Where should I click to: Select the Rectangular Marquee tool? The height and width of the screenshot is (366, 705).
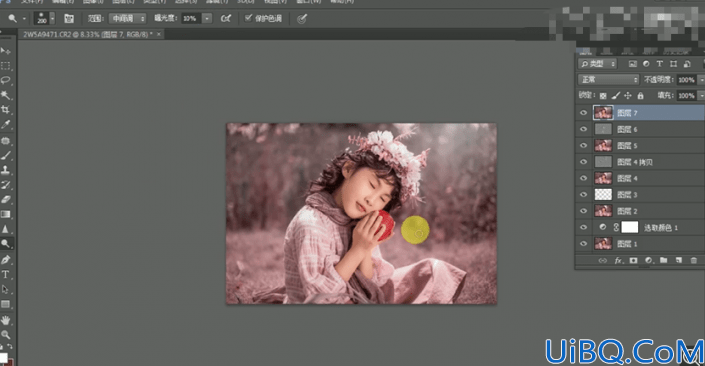click(5, 66)
